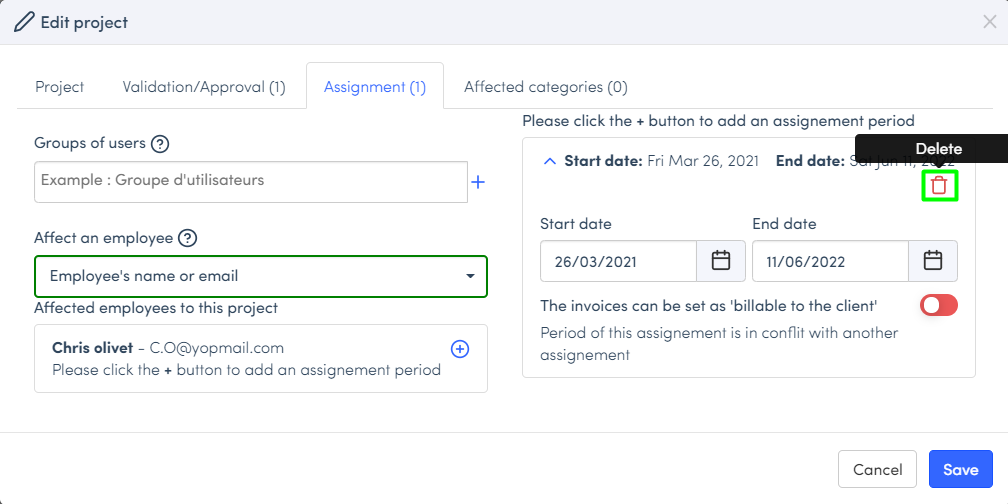Go to the Affected categories (0) tab
Image resolution: width=1008 pixels, height=504 pixels.
point(545,87)
